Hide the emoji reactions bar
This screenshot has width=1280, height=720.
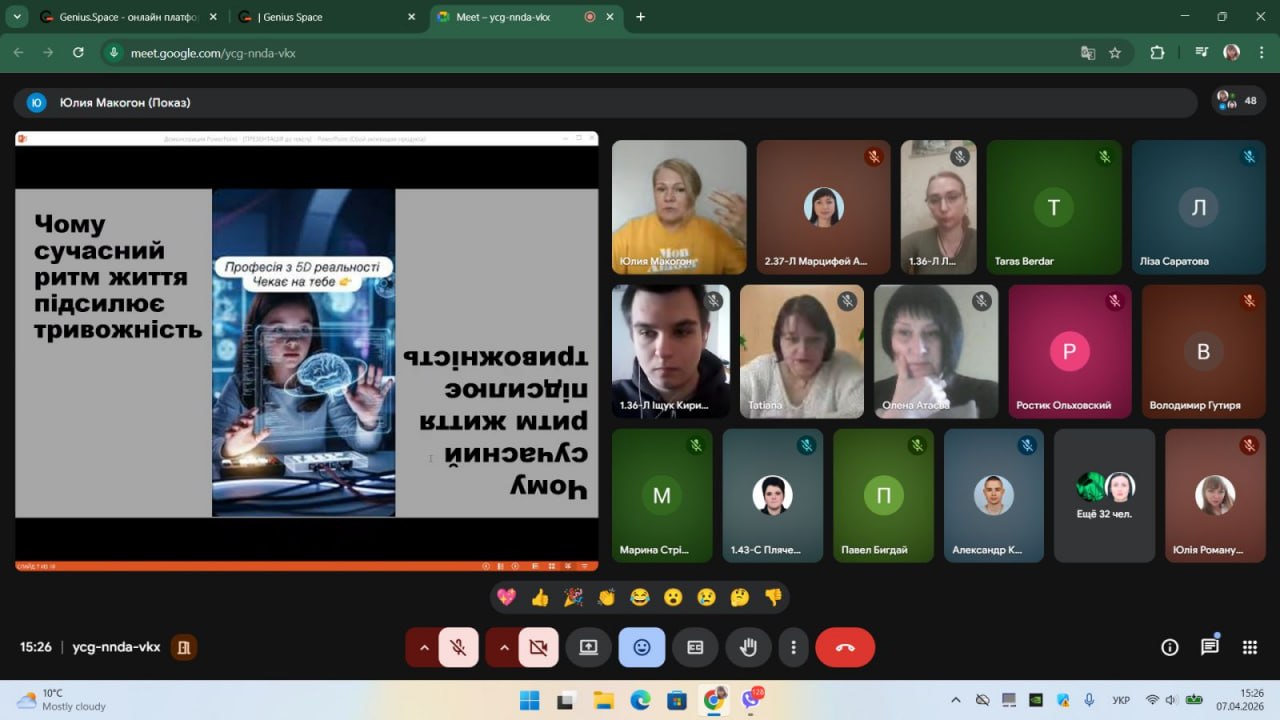pos(641,648)
